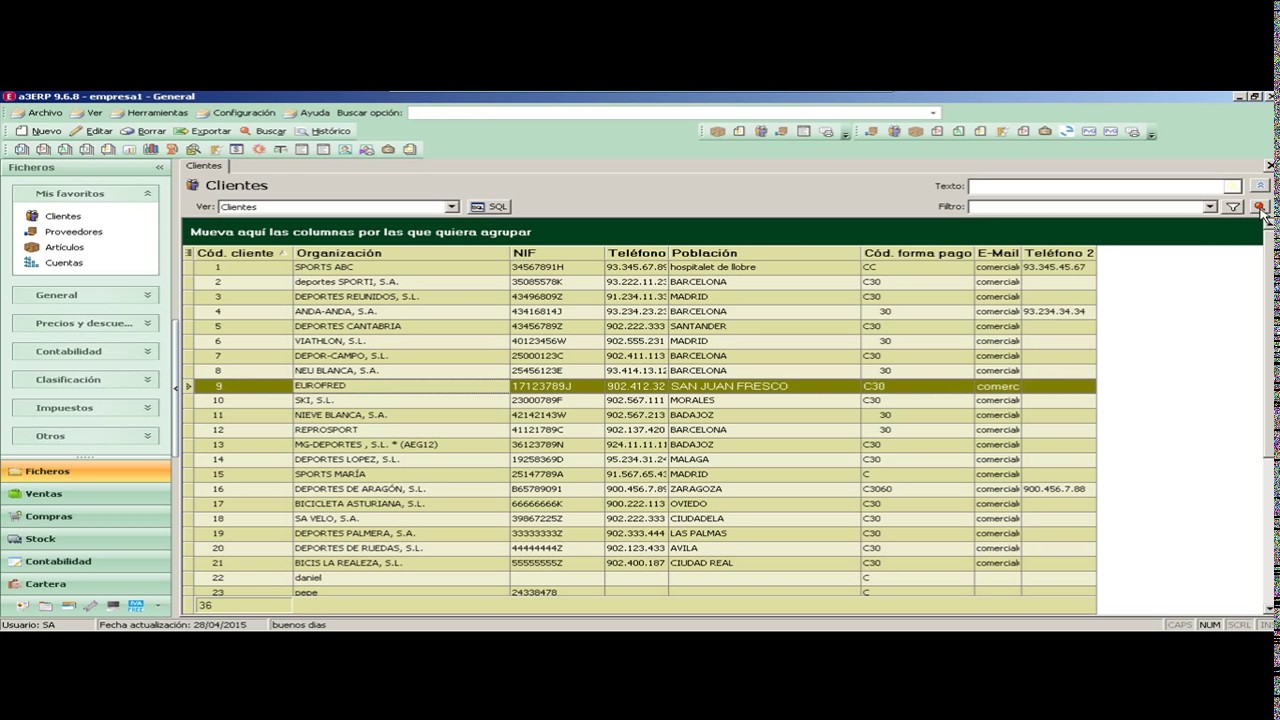Collapse the Mis favoritos section
The image size is (1280, 720).
[147, 193]
